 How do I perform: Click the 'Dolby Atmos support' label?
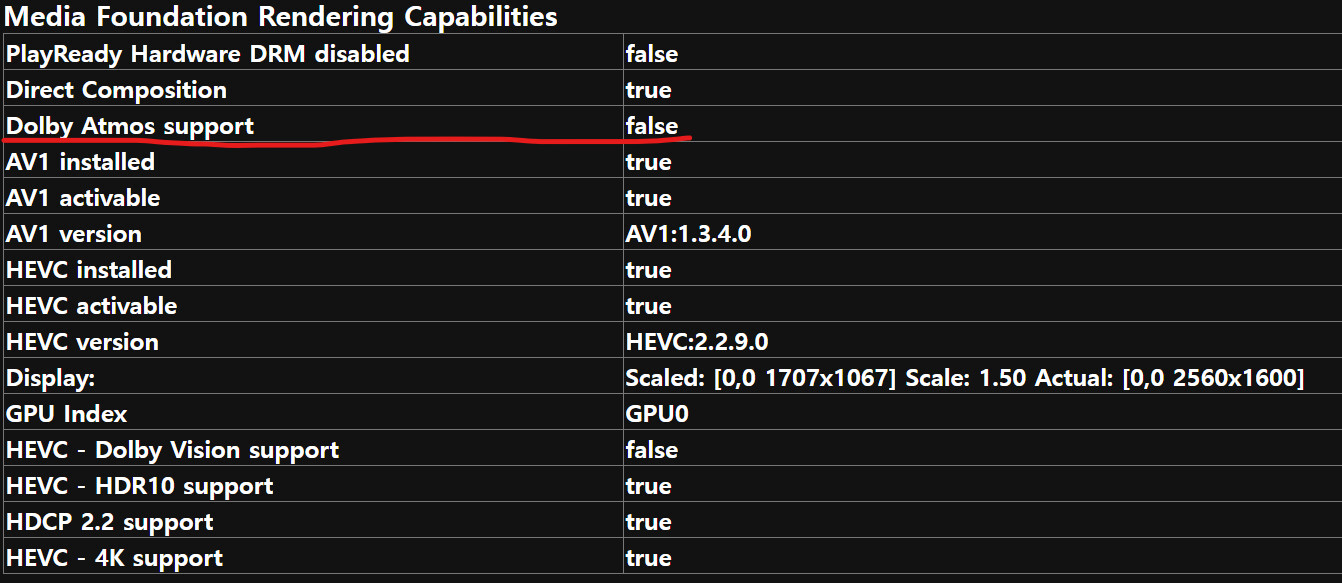pyautogui.click(x=130, y=126)
